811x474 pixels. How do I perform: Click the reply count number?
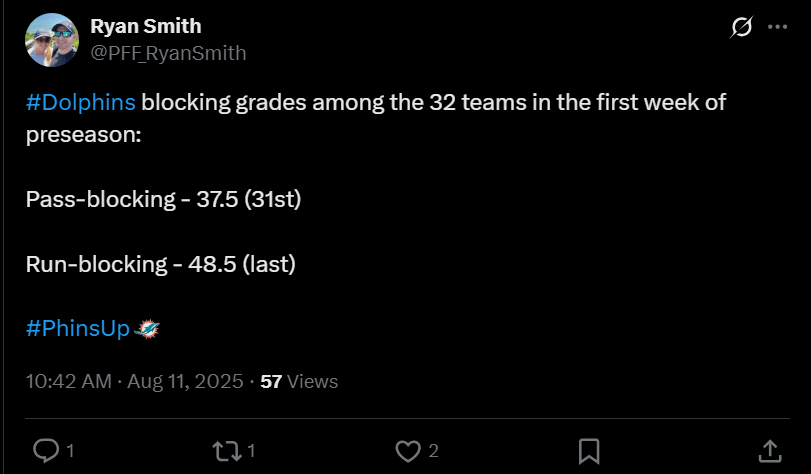[70, 452]
